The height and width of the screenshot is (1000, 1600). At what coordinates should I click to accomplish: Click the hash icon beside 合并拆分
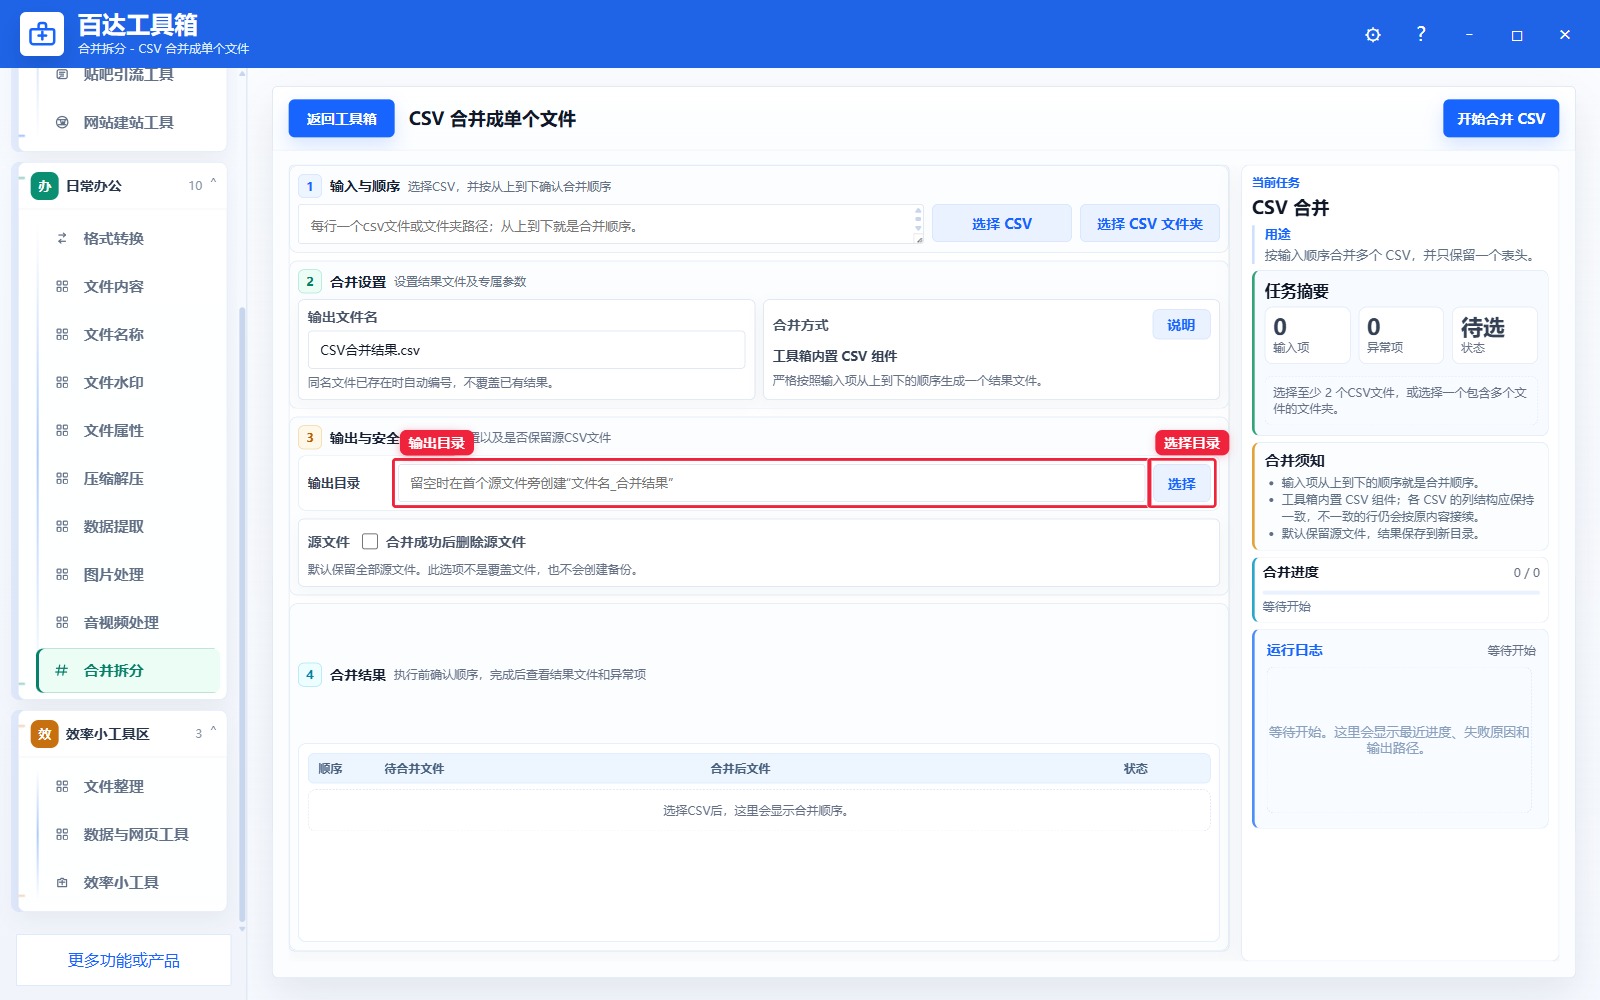pyautogui.click(x=62, y=670)
